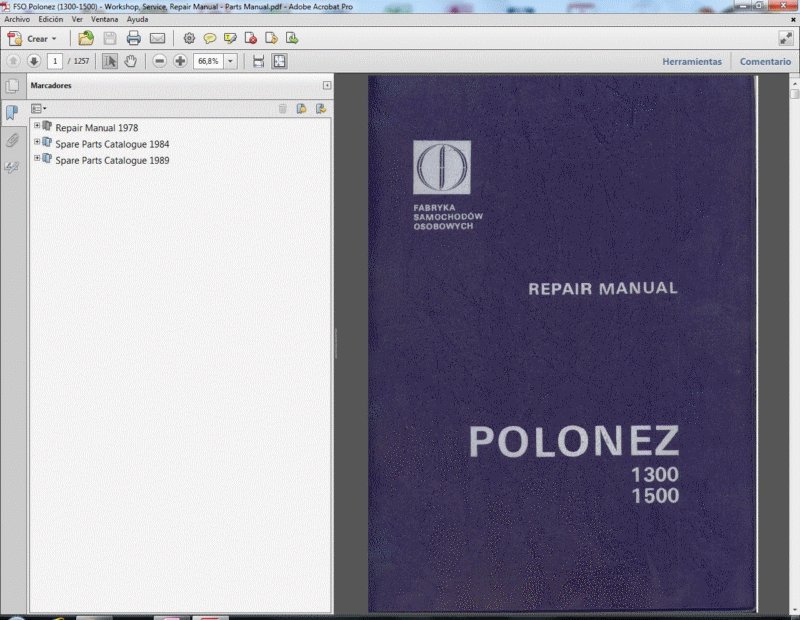
Task: Expand the Repair Manual 1978 bookmark
Action: point(37,126)
